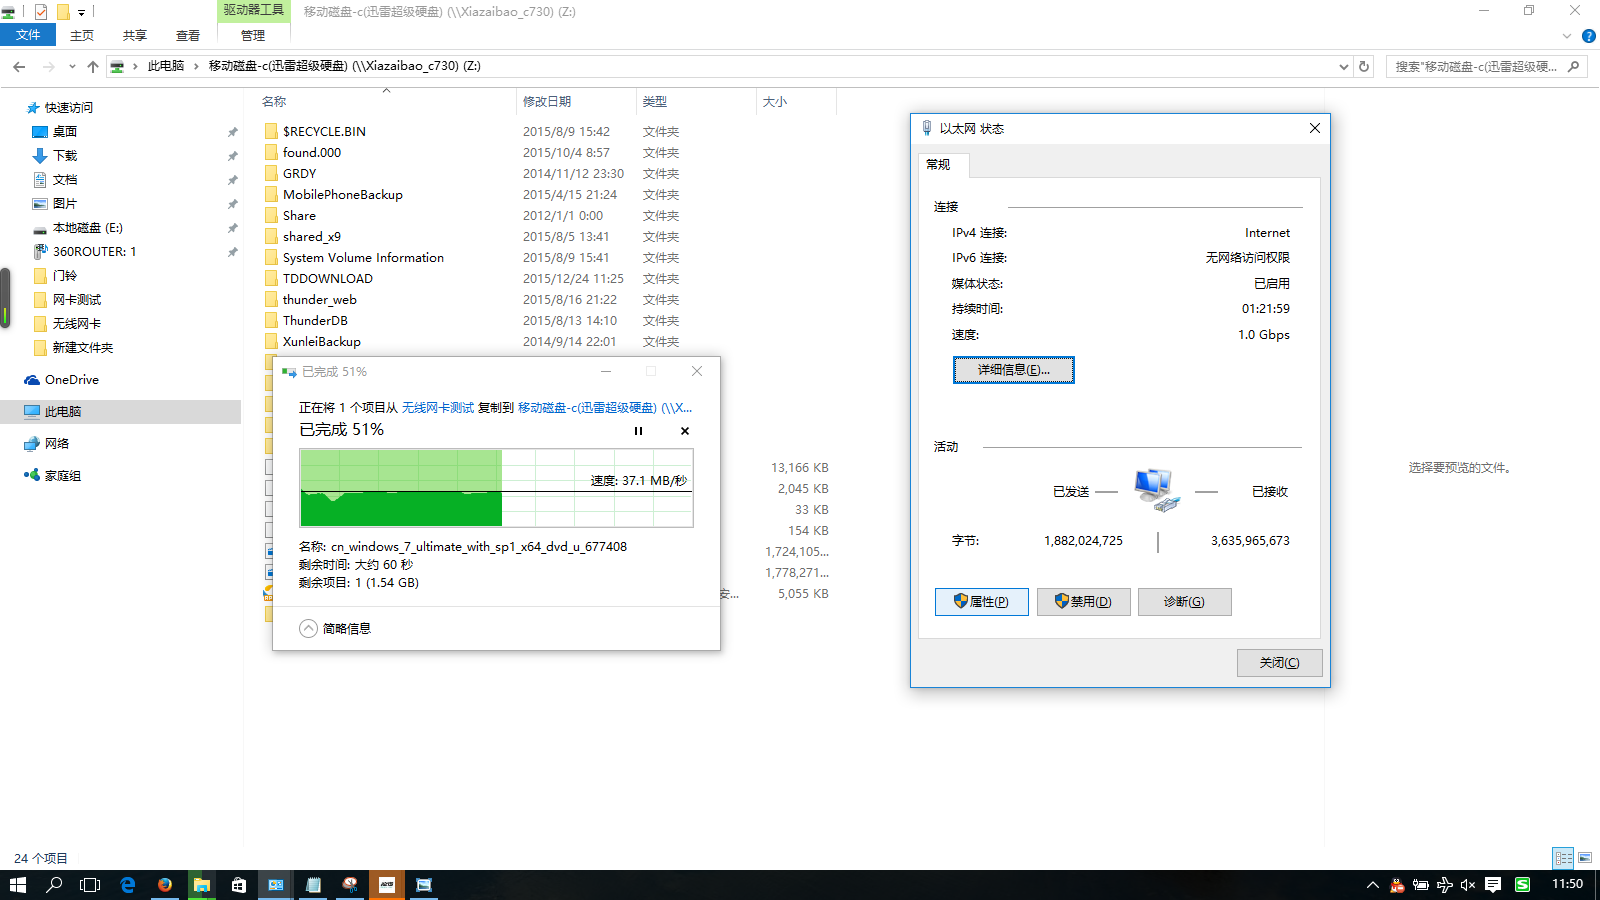Click 禁用 to disable Ethernet adapter

click(x=1083, y=601)
